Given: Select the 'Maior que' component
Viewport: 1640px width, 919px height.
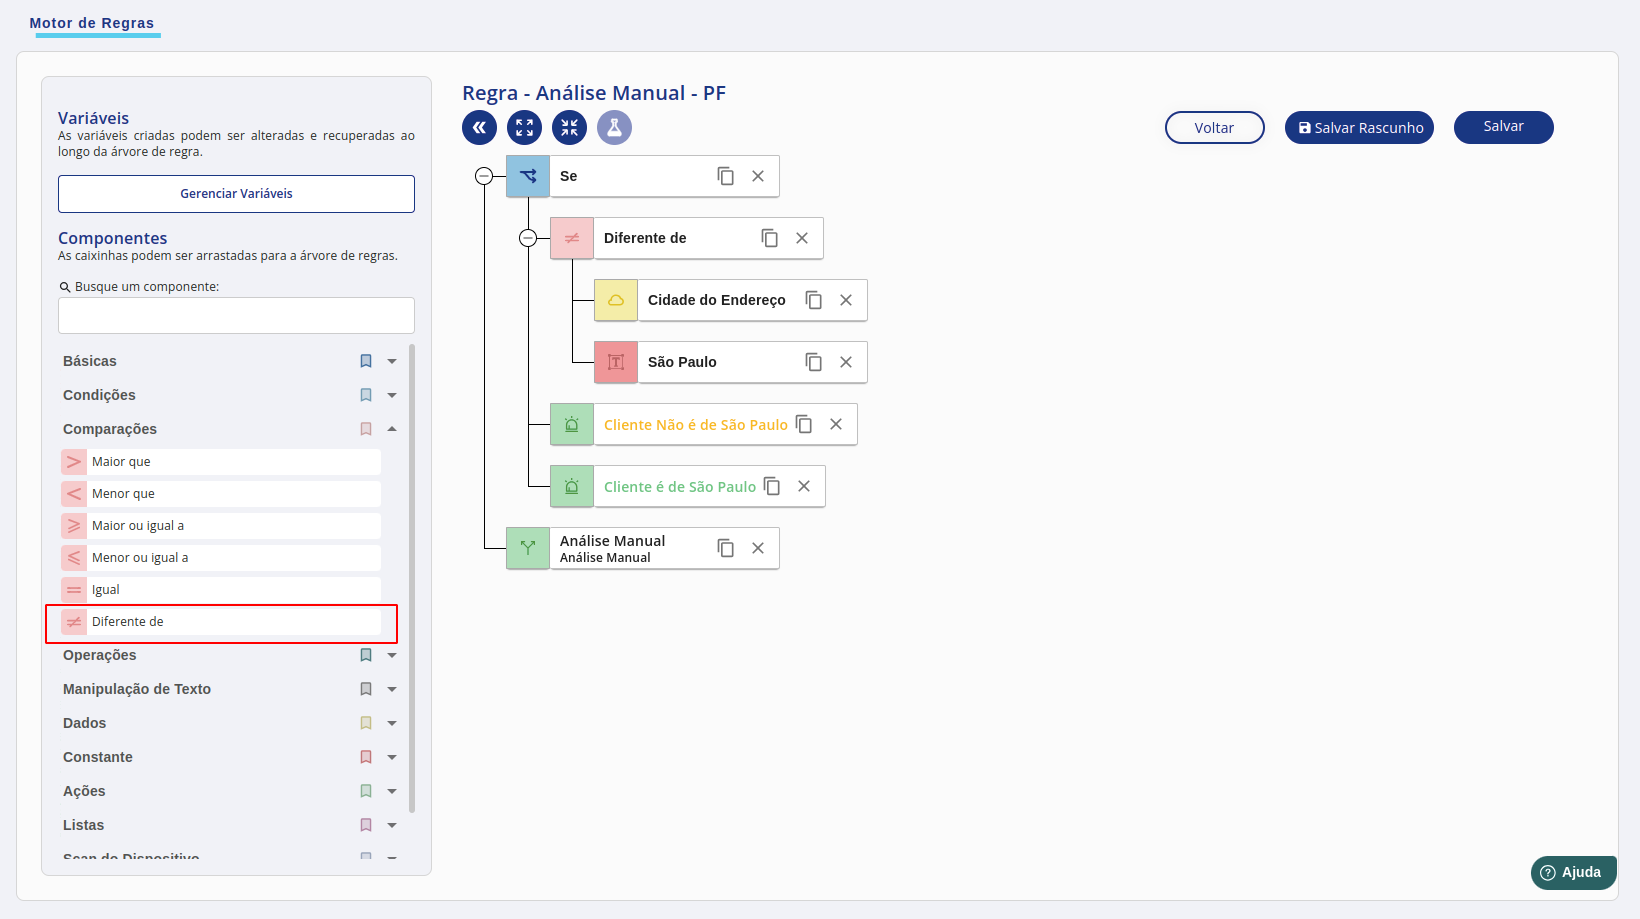Looking at the screenshot, I should coord(221,462).
